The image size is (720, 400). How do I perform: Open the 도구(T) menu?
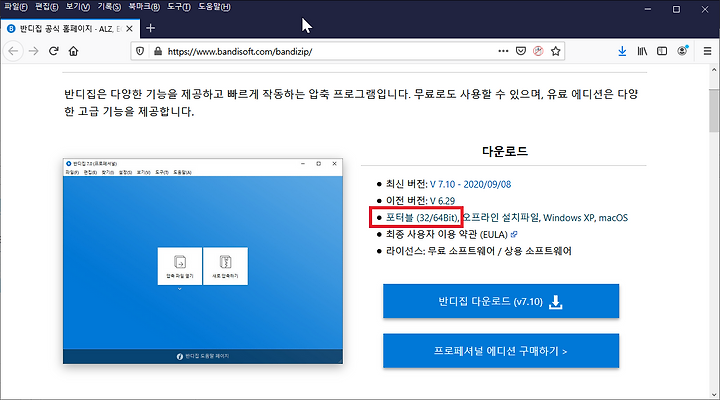coord(179,7)
